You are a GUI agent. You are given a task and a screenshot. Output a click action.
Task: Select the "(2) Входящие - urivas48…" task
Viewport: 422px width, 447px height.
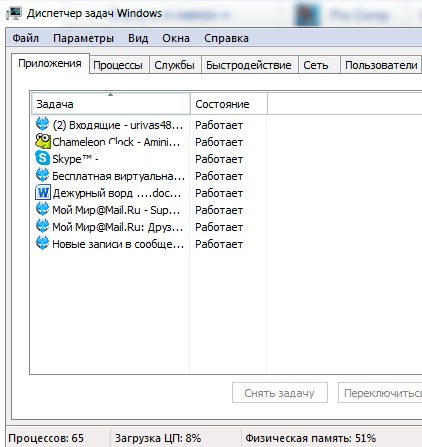pyautogui.click(x=118, y=125)
